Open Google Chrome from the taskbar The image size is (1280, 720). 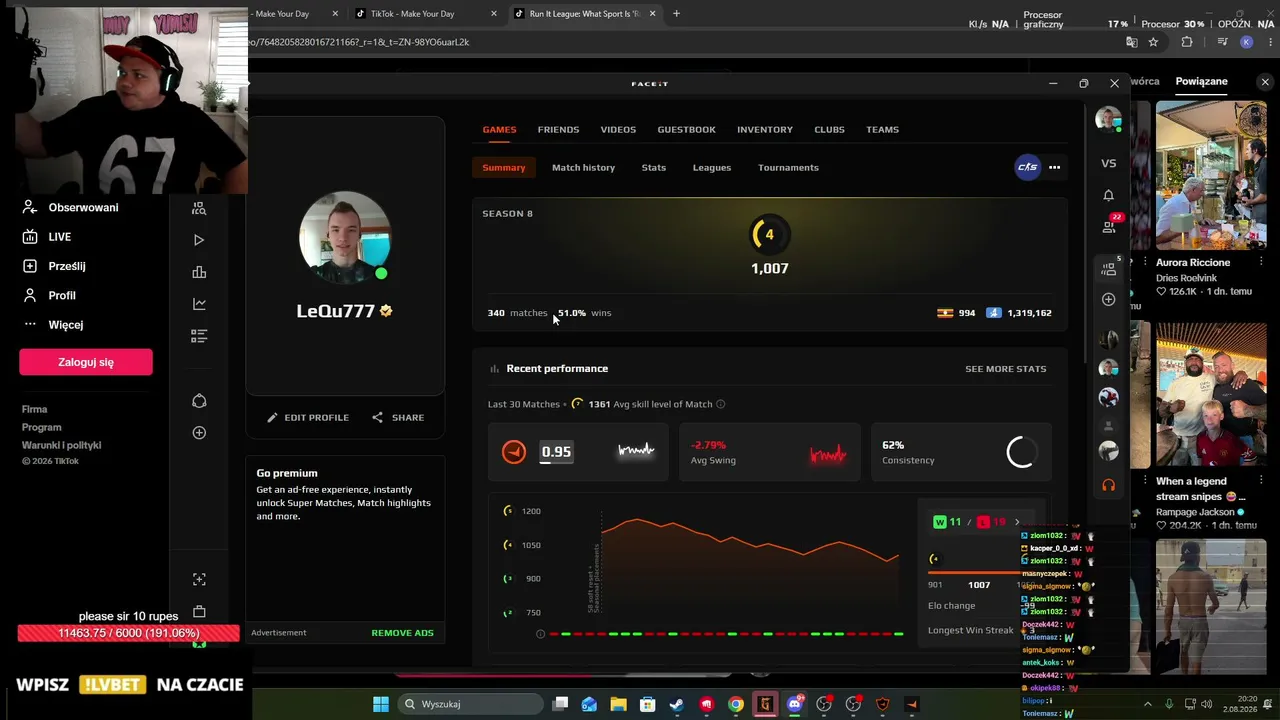click(736, 704)
